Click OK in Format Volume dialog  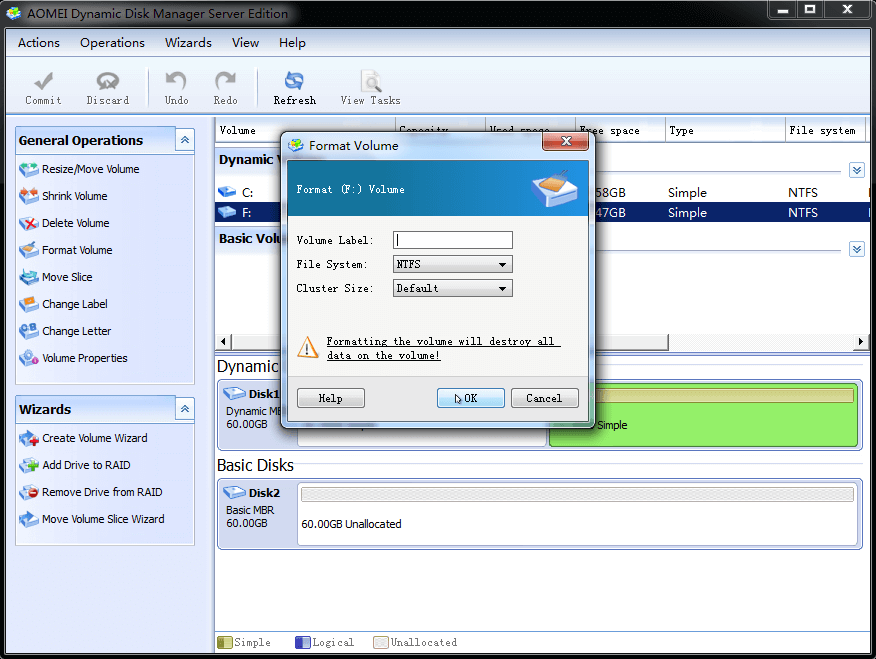point(470,398)
